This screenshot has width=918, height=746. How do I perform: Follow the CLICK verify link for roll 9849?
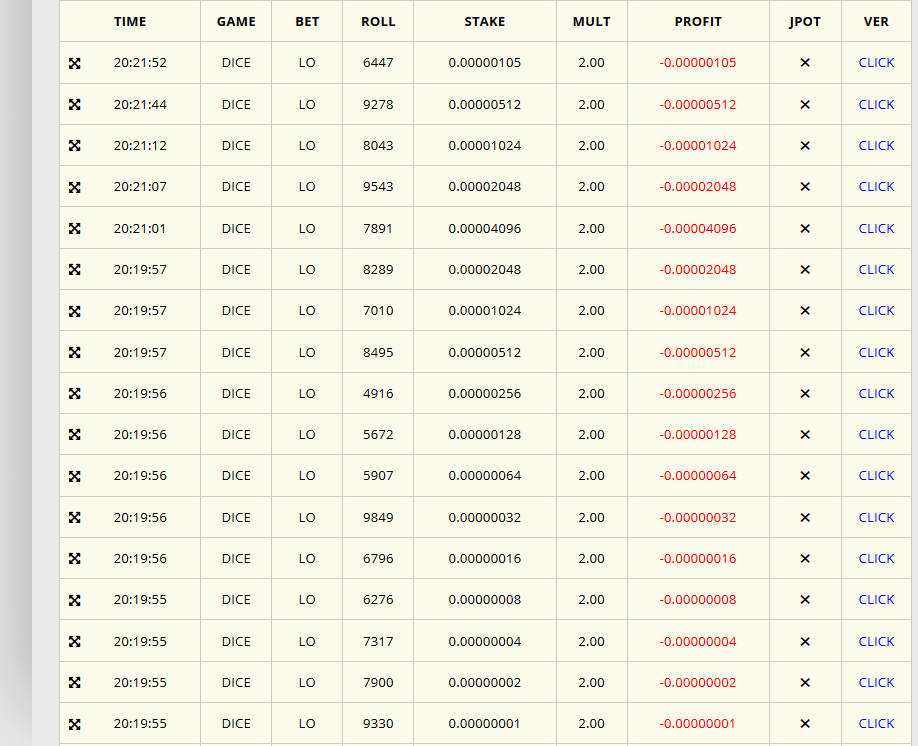pyautogui.click(x=876, y=518)
